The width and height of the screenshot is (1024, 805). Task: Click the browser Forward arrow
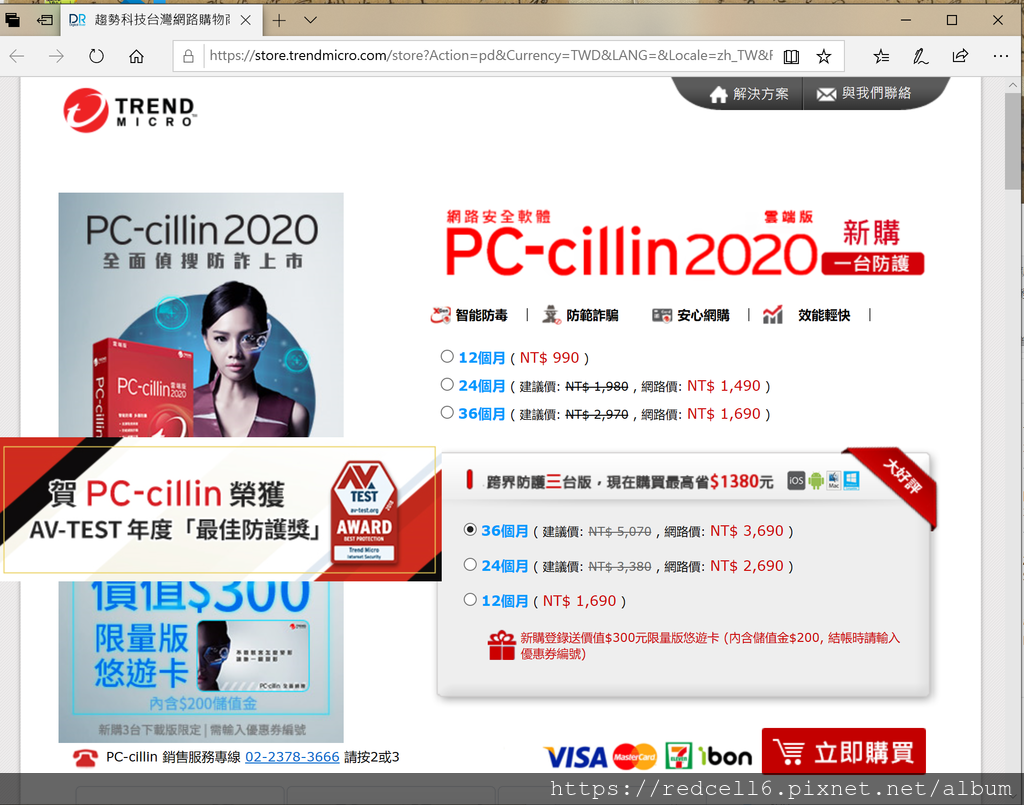tap(56, 56)
